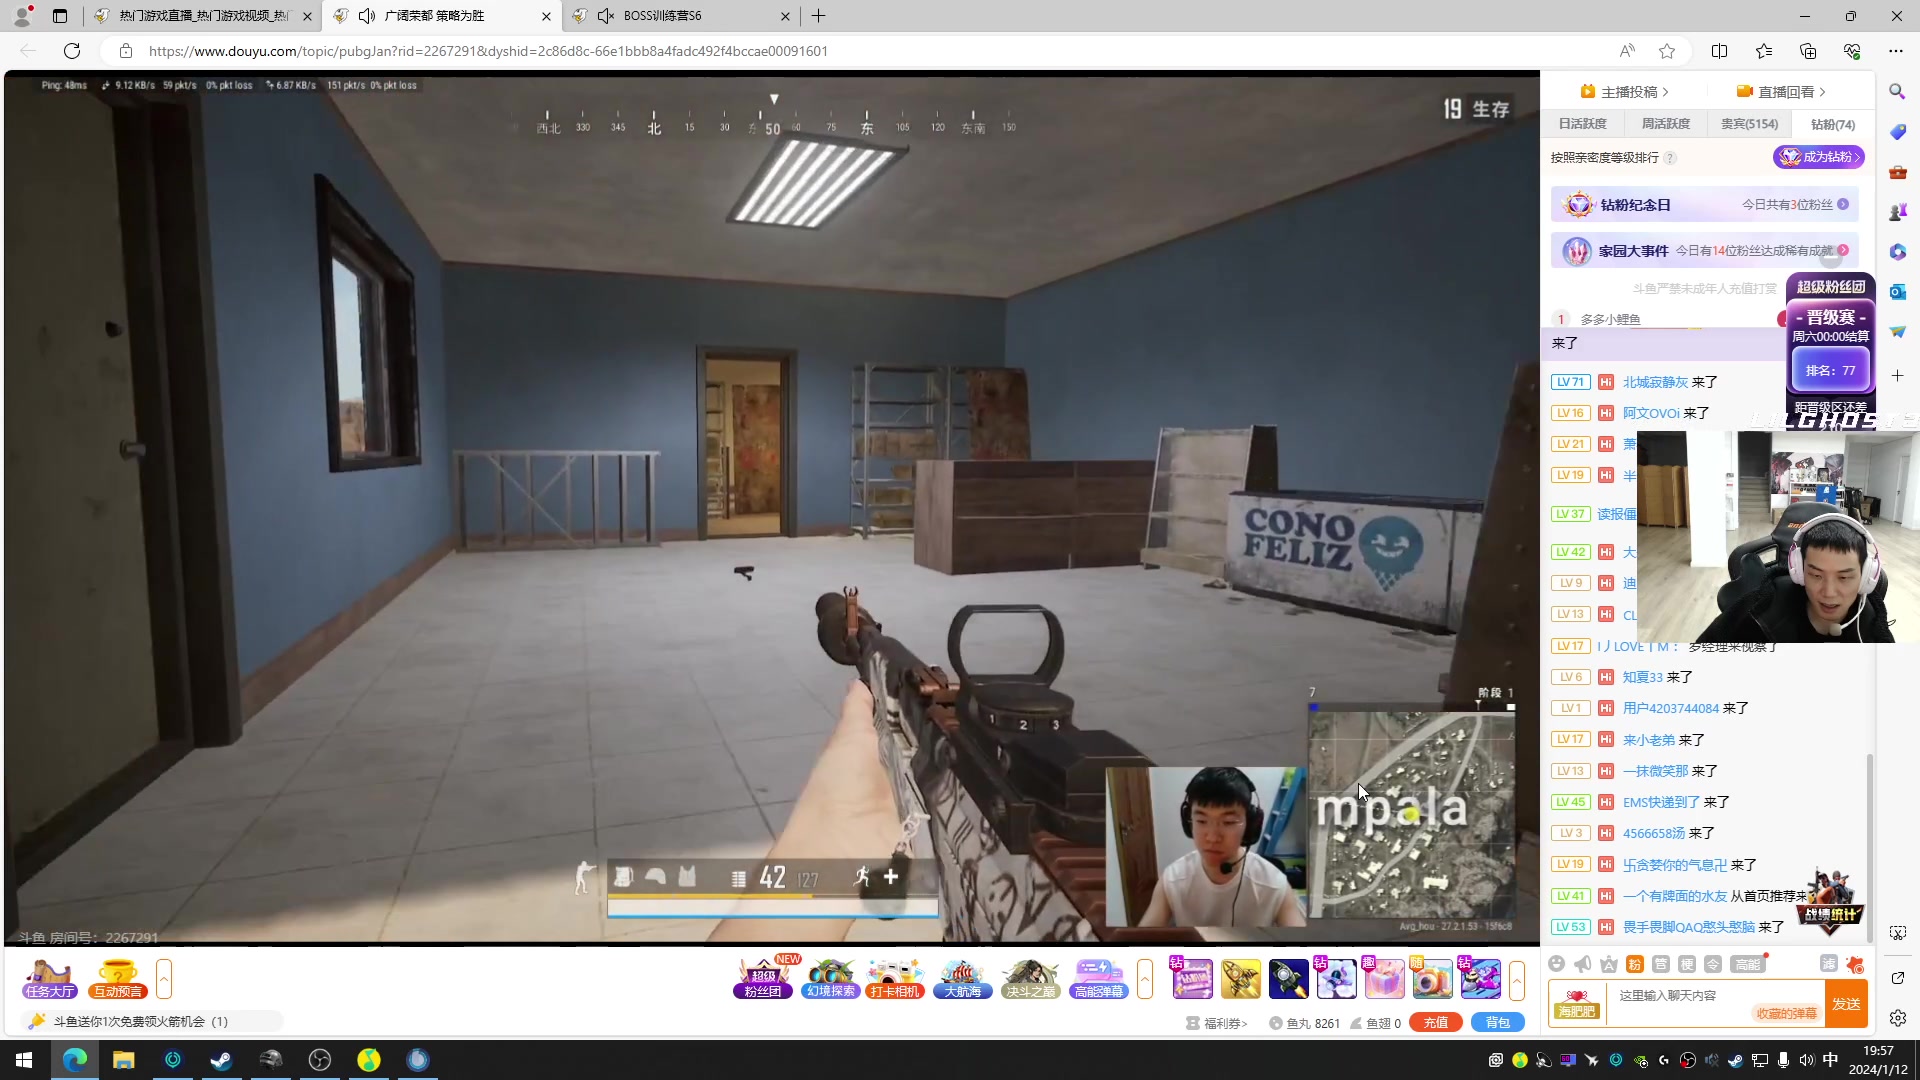
Task: Click the 海肥肥 fan badge selector
Action: [x=1577, y=1004]
